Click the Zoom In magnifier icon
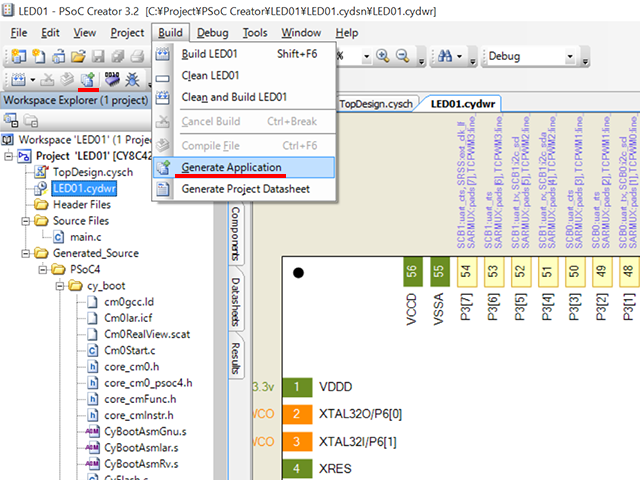The height and width of the screenshot is (480, 640). point(383,56)
